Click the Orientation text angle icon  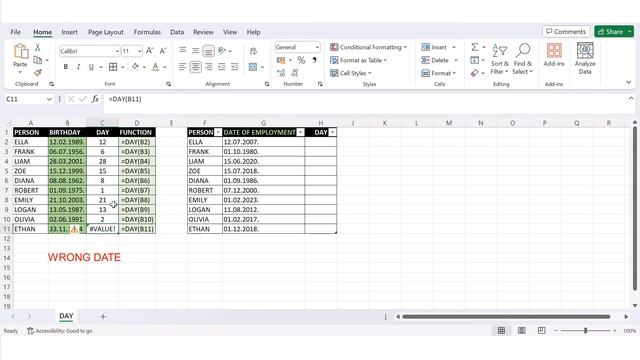[x=222, y=51]
